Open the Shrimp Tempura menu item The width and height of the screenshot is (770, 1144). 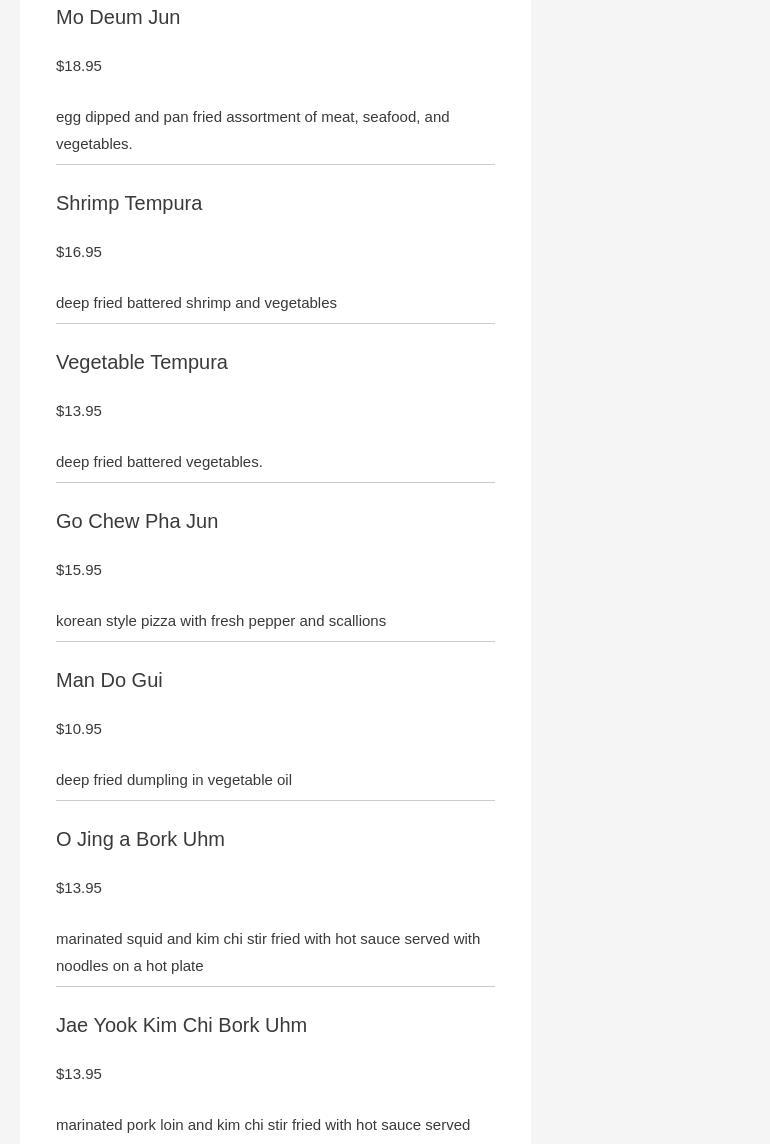point(129,203)
